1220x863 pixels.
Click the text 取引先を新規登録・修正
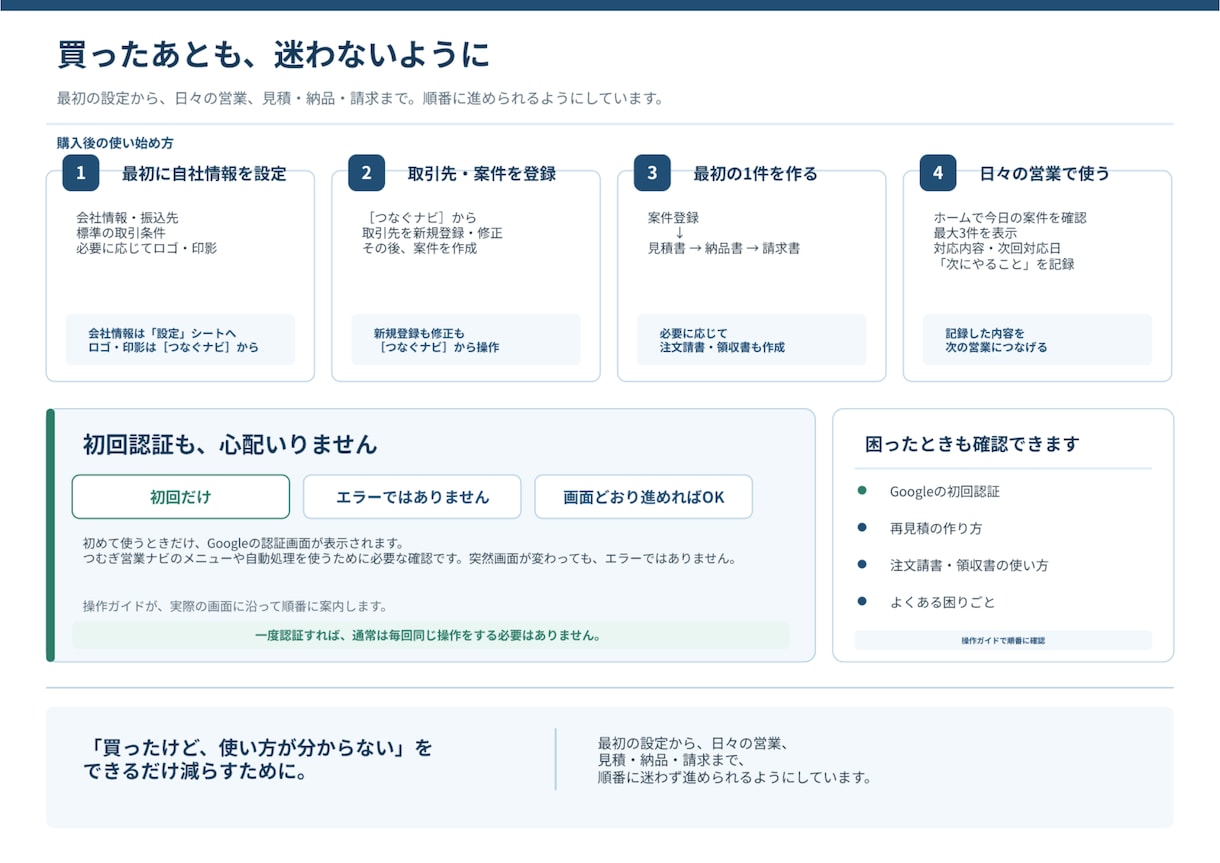(432, 233)
